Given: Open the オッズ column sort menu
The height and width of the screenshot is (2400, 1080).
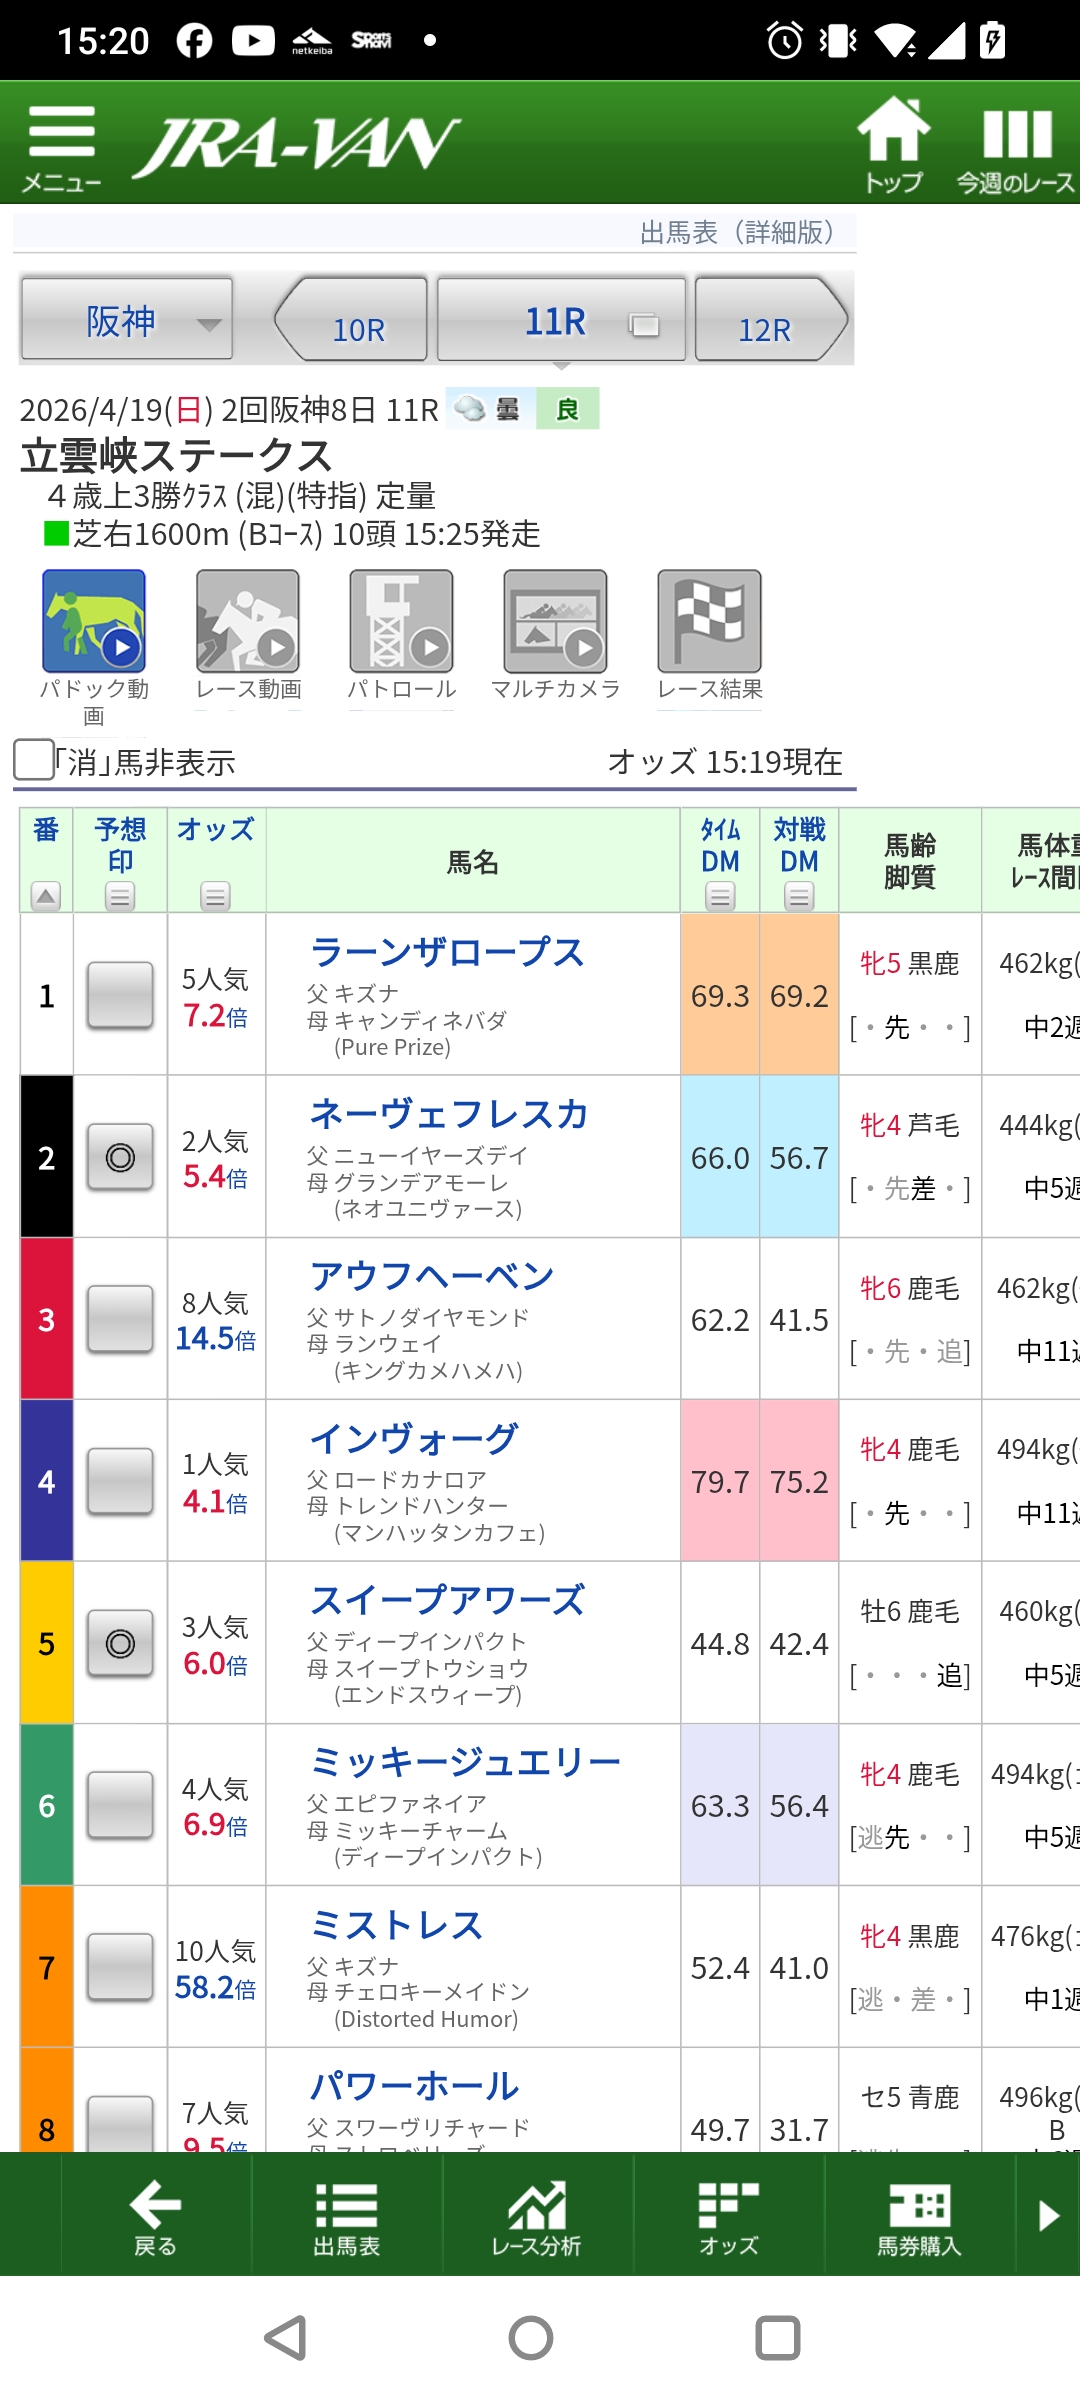Looking at the screenshot, I should click(x=215, y=896).
